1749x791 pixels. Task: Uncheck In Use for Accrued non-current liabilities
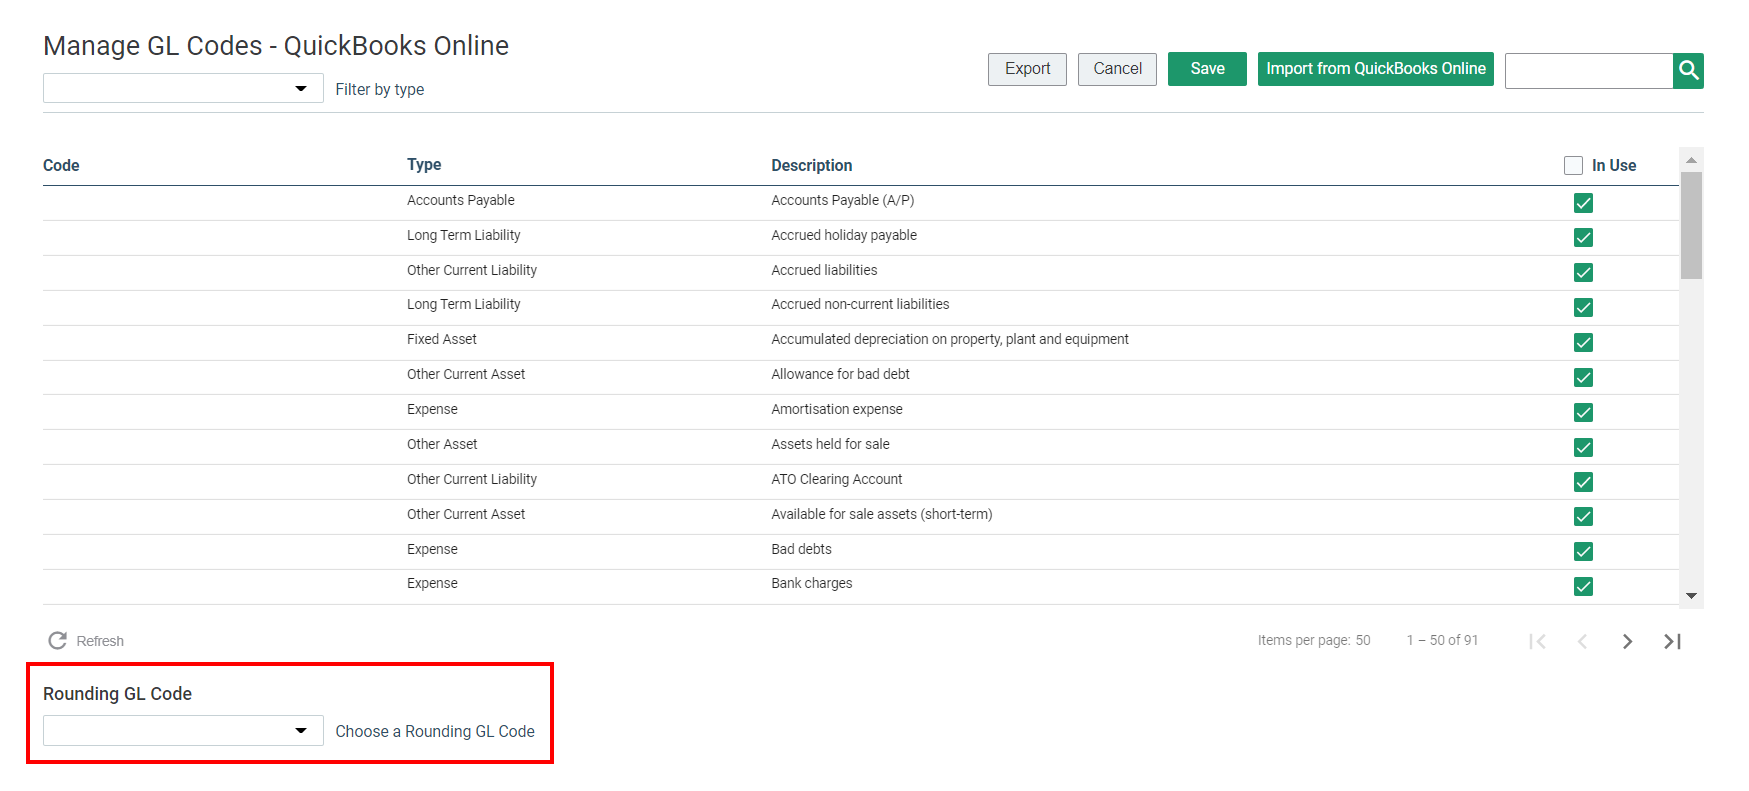pyautogui.click(x=1583, y=307)
